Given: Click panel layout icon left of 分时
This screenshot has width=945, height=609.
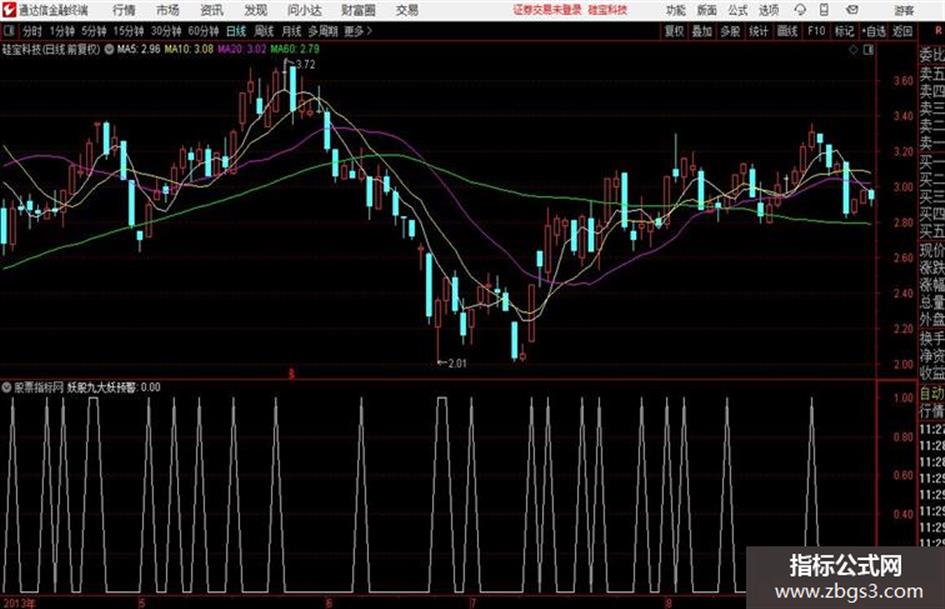Looking at the screenshot, I should click(x=8, y=31).
